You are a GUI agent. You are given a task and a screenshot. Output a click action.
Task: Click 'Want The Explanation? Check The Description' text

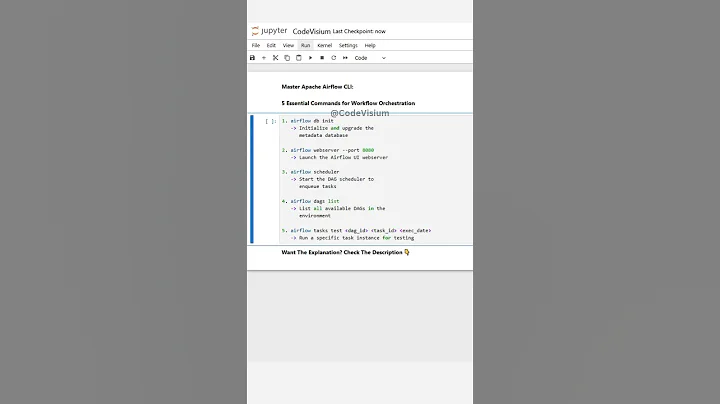click(342, 252)
